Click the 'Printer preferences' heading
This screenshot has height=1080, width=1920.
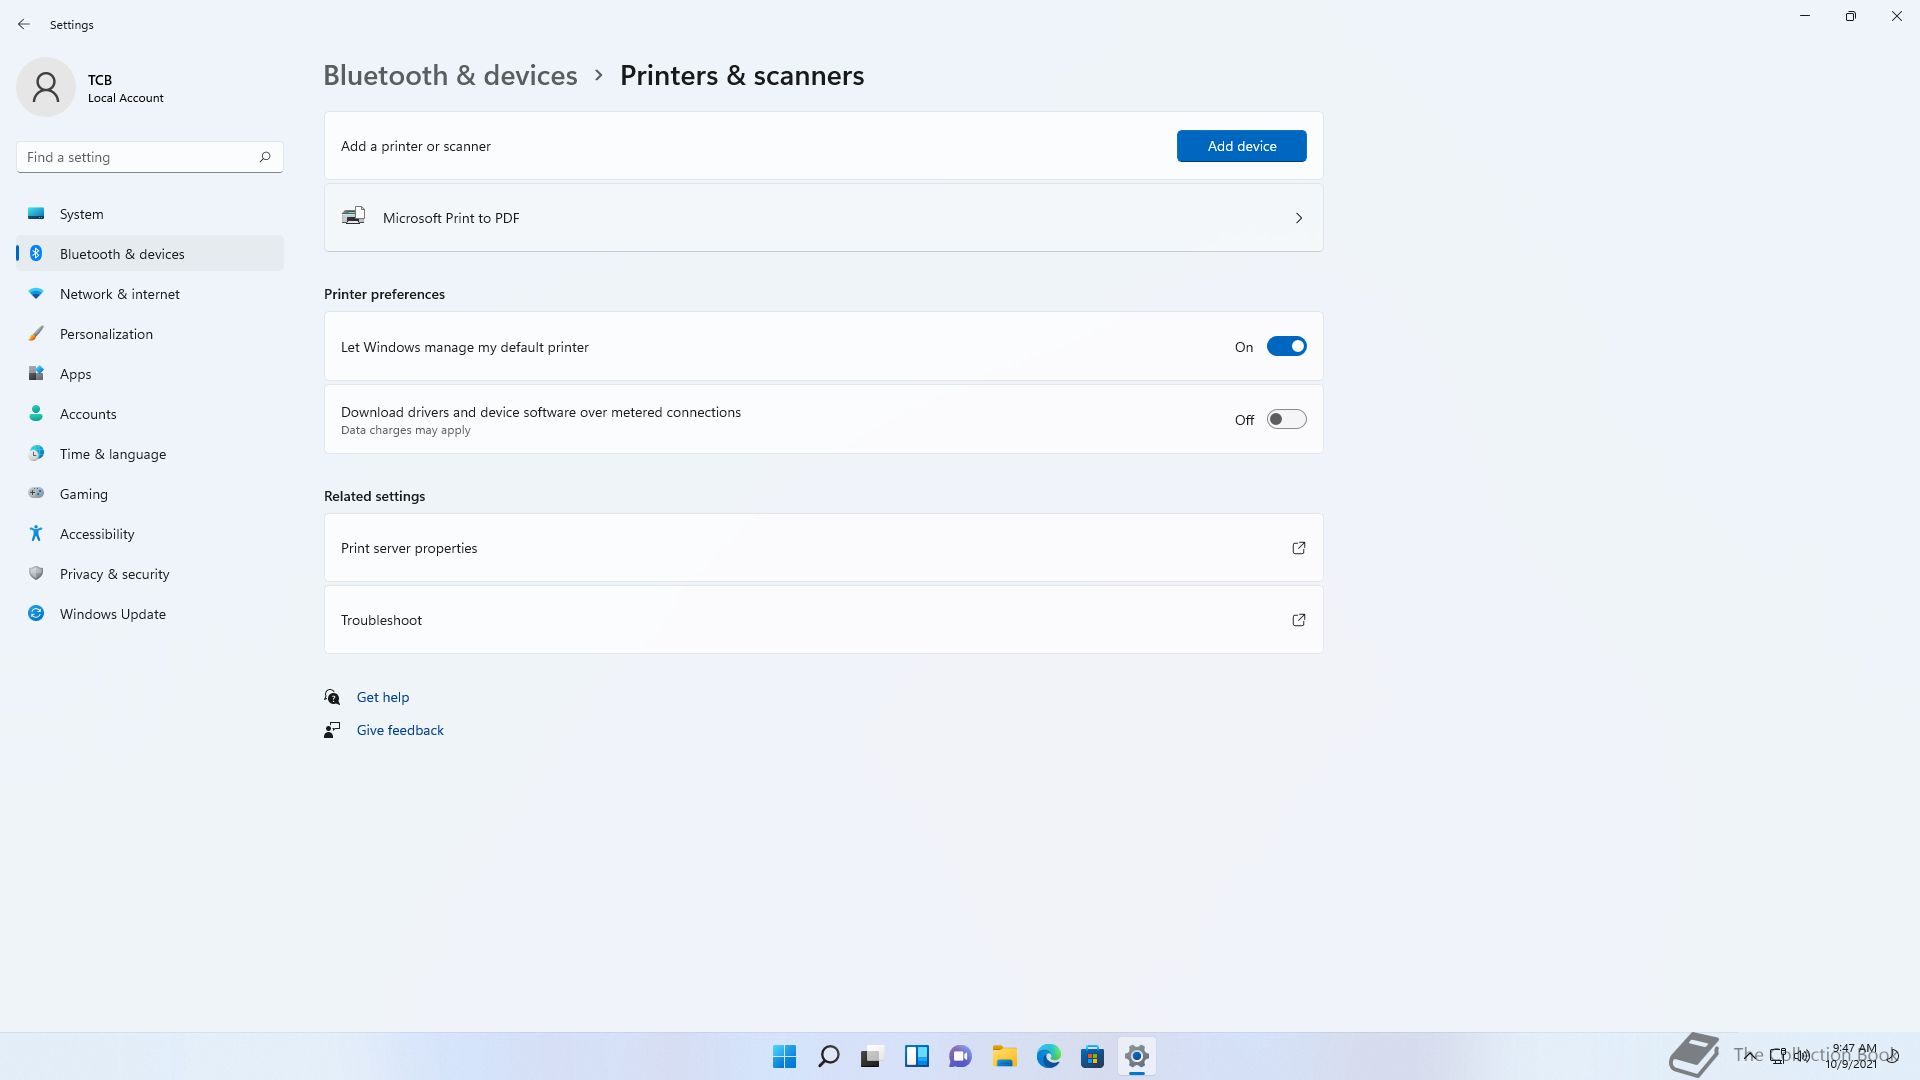click(x=384, y=294)
